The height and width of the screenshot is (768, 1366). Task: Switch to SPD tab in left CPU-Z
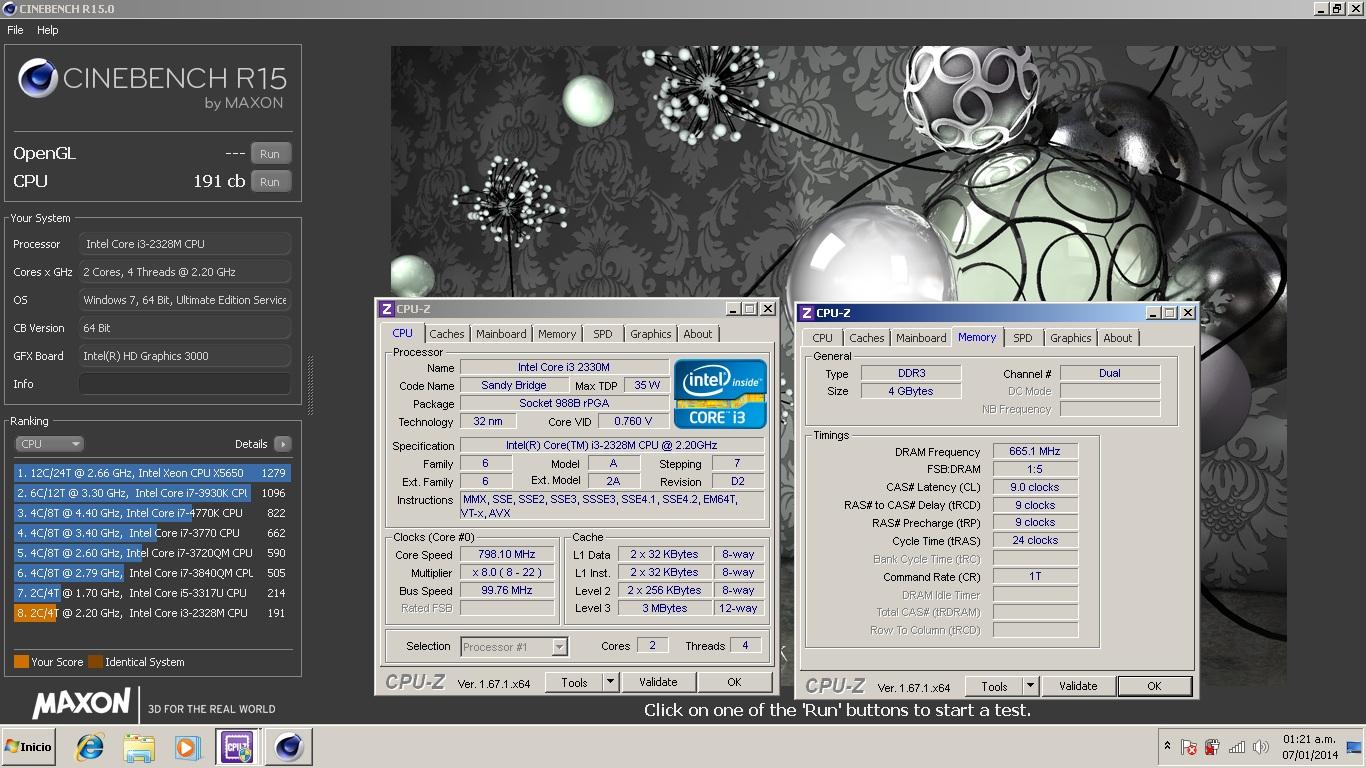pos(603,334)
